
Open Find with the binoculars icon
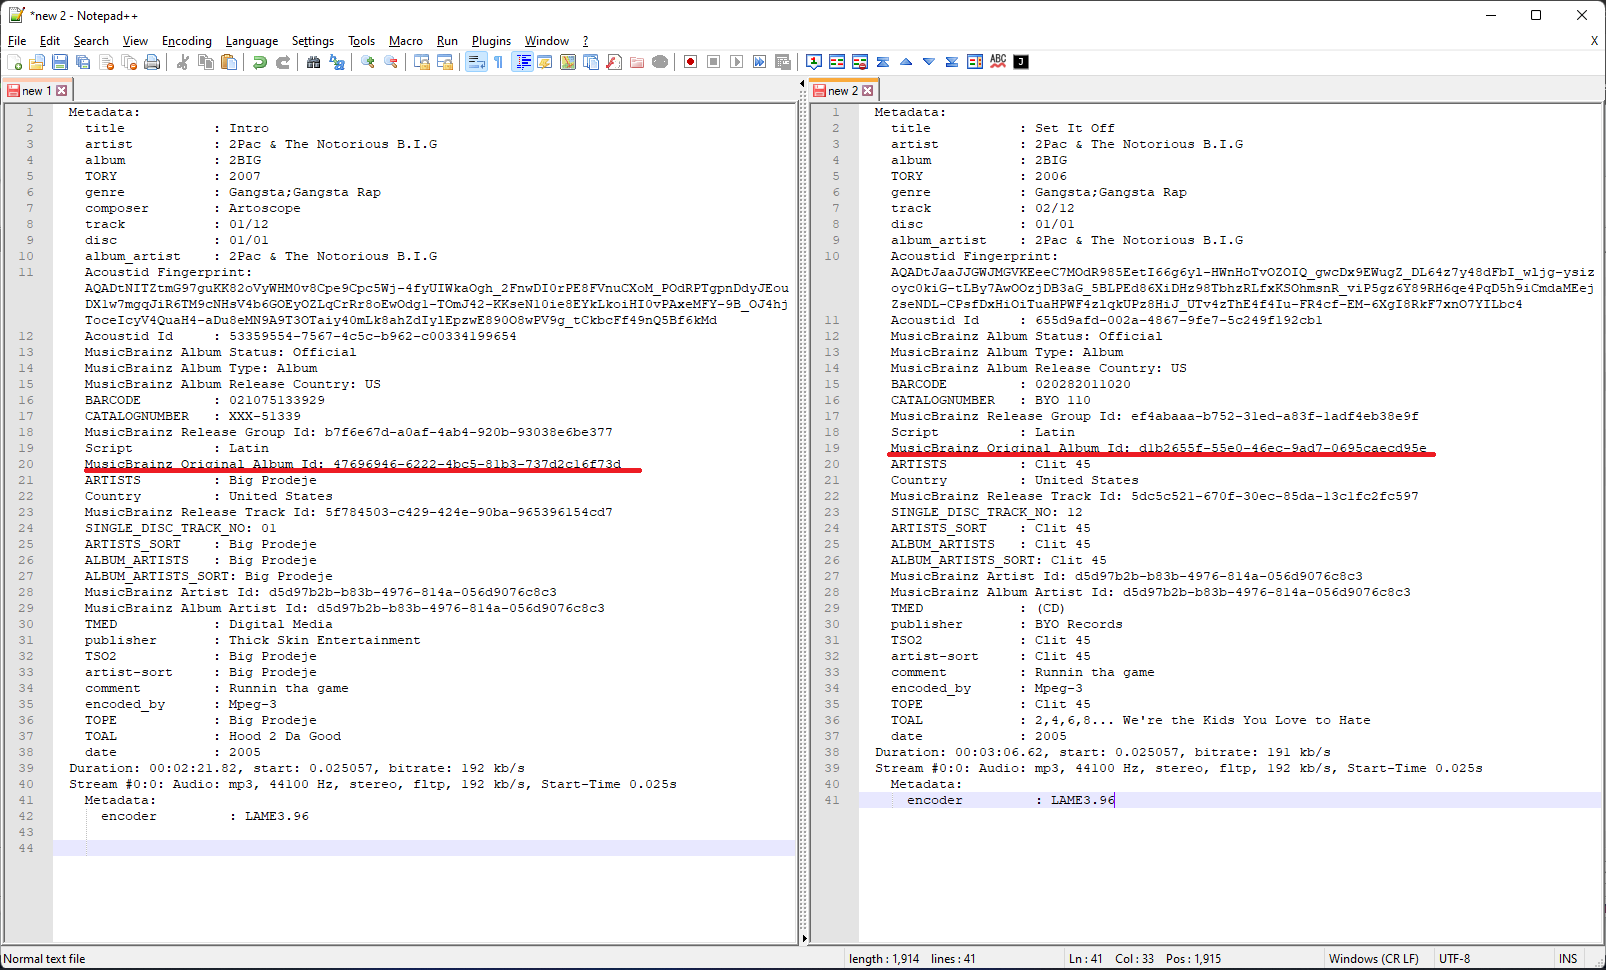tap(313, 62)
